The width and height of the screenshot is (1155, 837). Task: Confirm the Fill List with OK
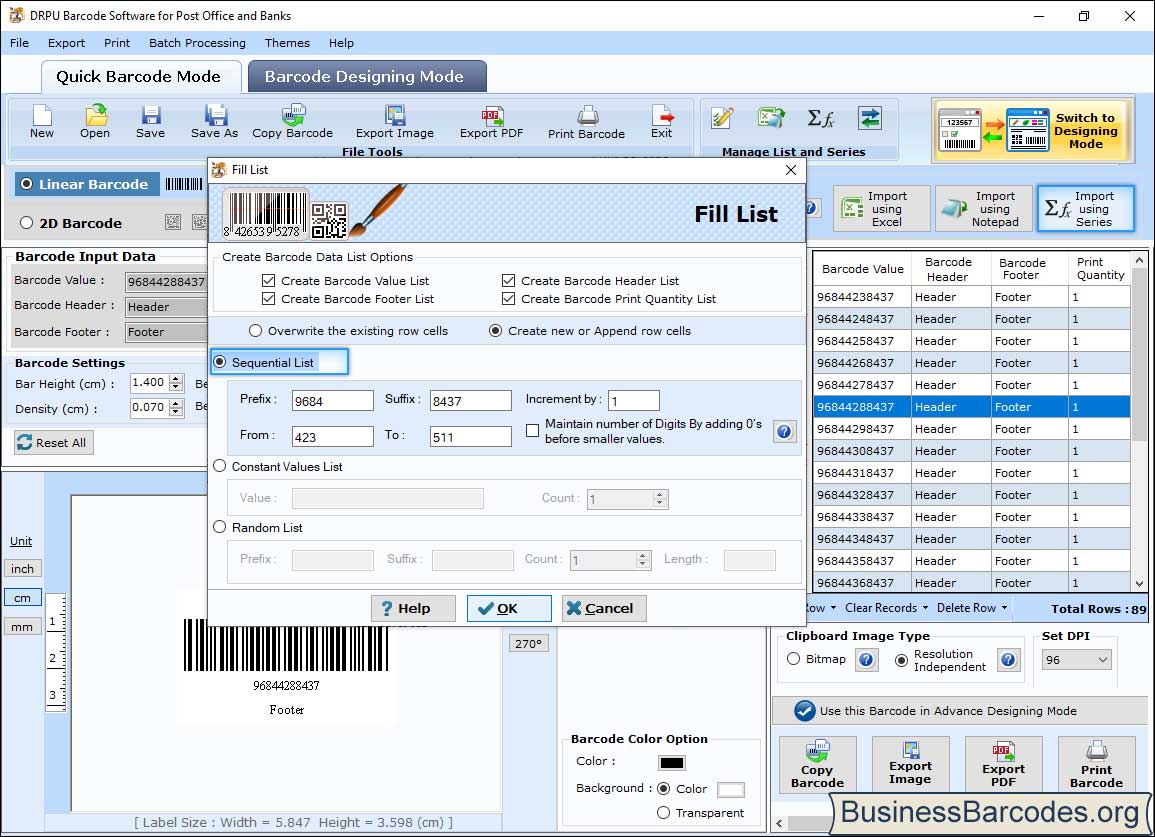tap(508, 608)
